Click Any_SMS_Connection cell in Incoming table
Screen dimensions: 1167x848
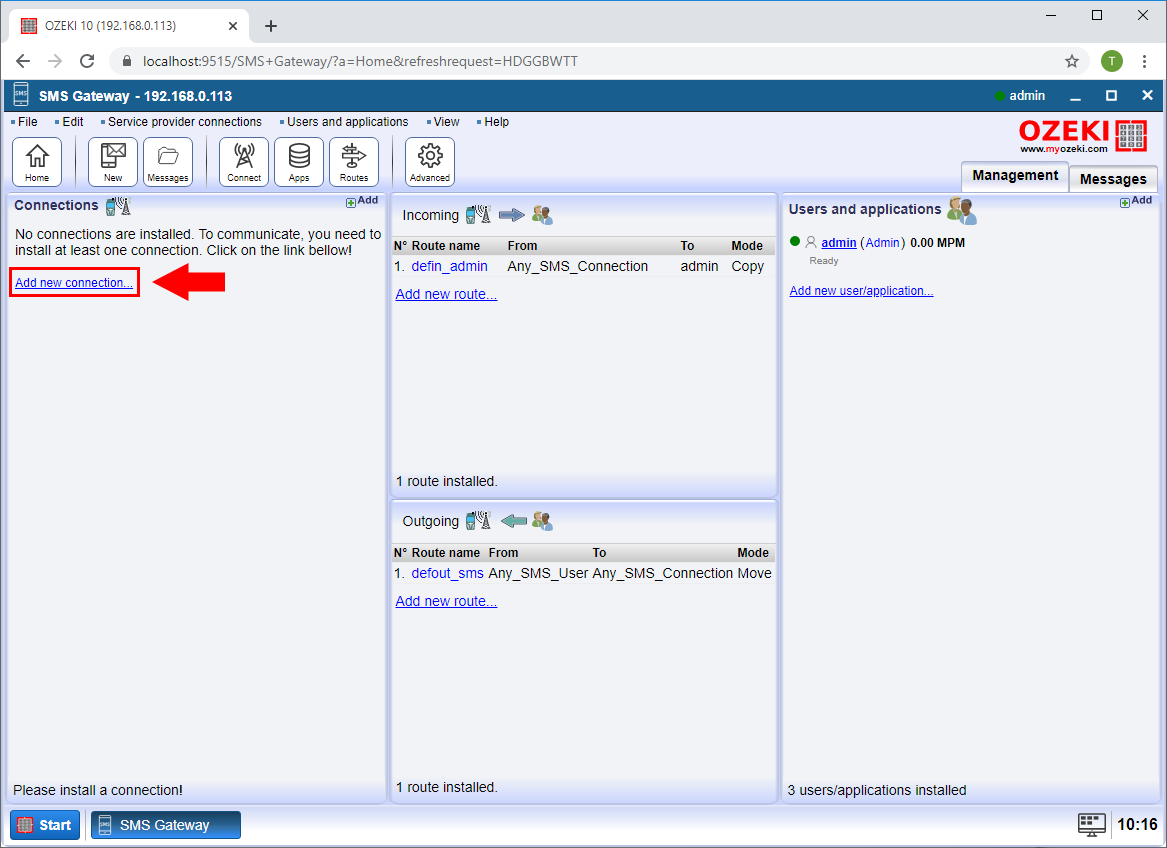578,267
